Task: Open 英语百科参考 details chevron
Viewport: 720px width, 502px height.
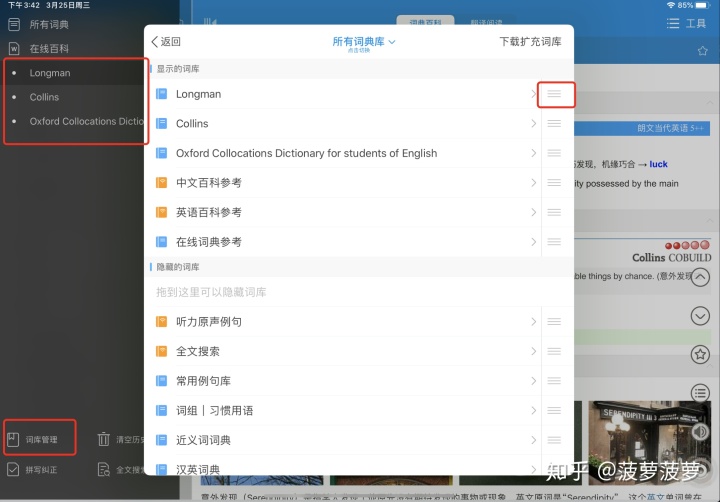Action: point(534,212)
